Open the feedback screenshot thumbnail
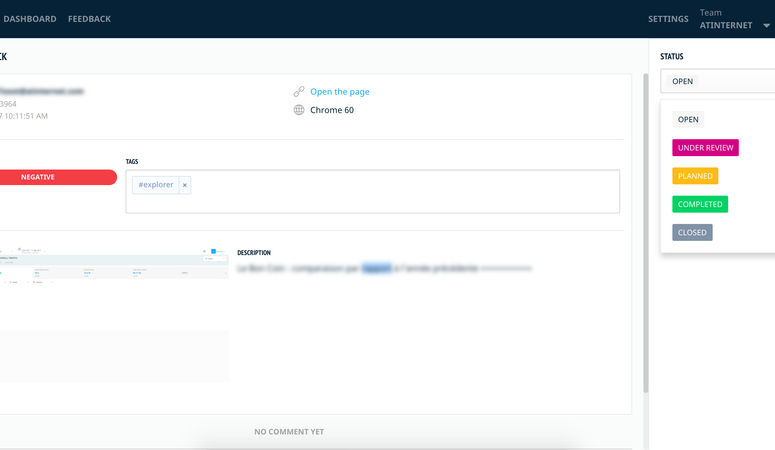This screenshot has height=450, width=775. point(114,314)
